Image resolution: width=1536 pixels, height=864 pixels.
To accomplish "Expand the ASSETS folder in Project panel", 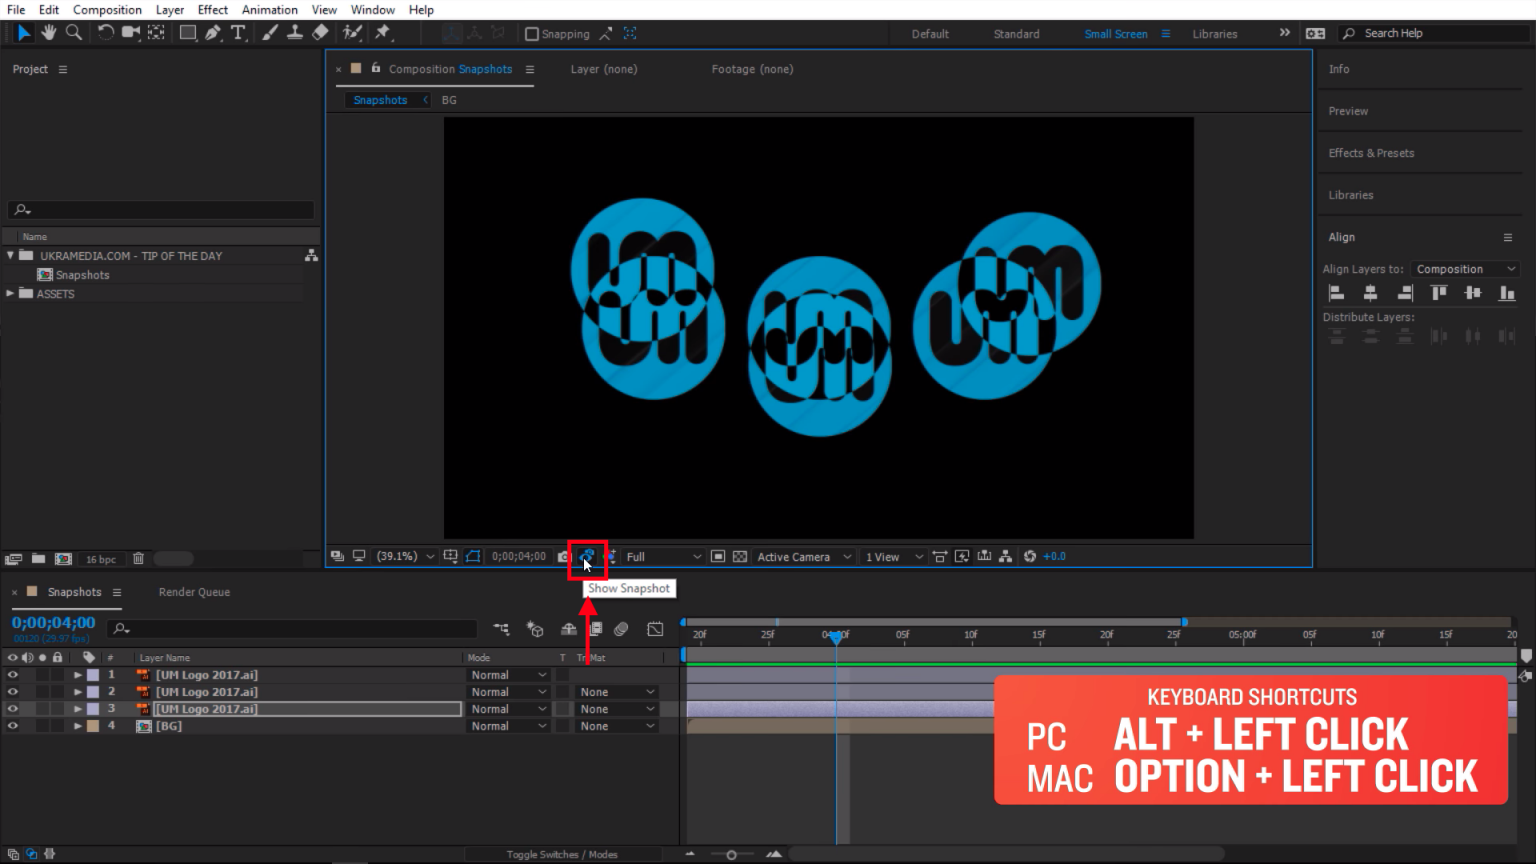I will click(11, 294).
